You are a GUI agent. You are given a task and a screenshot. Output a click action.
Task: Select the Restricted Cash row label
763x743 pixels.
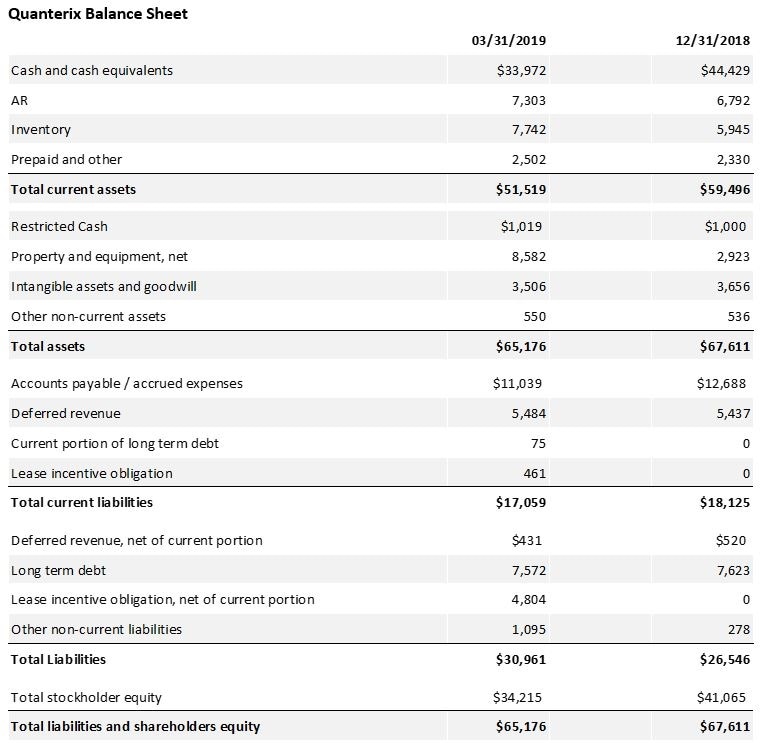pyautogui.click(x=59, y=226)
